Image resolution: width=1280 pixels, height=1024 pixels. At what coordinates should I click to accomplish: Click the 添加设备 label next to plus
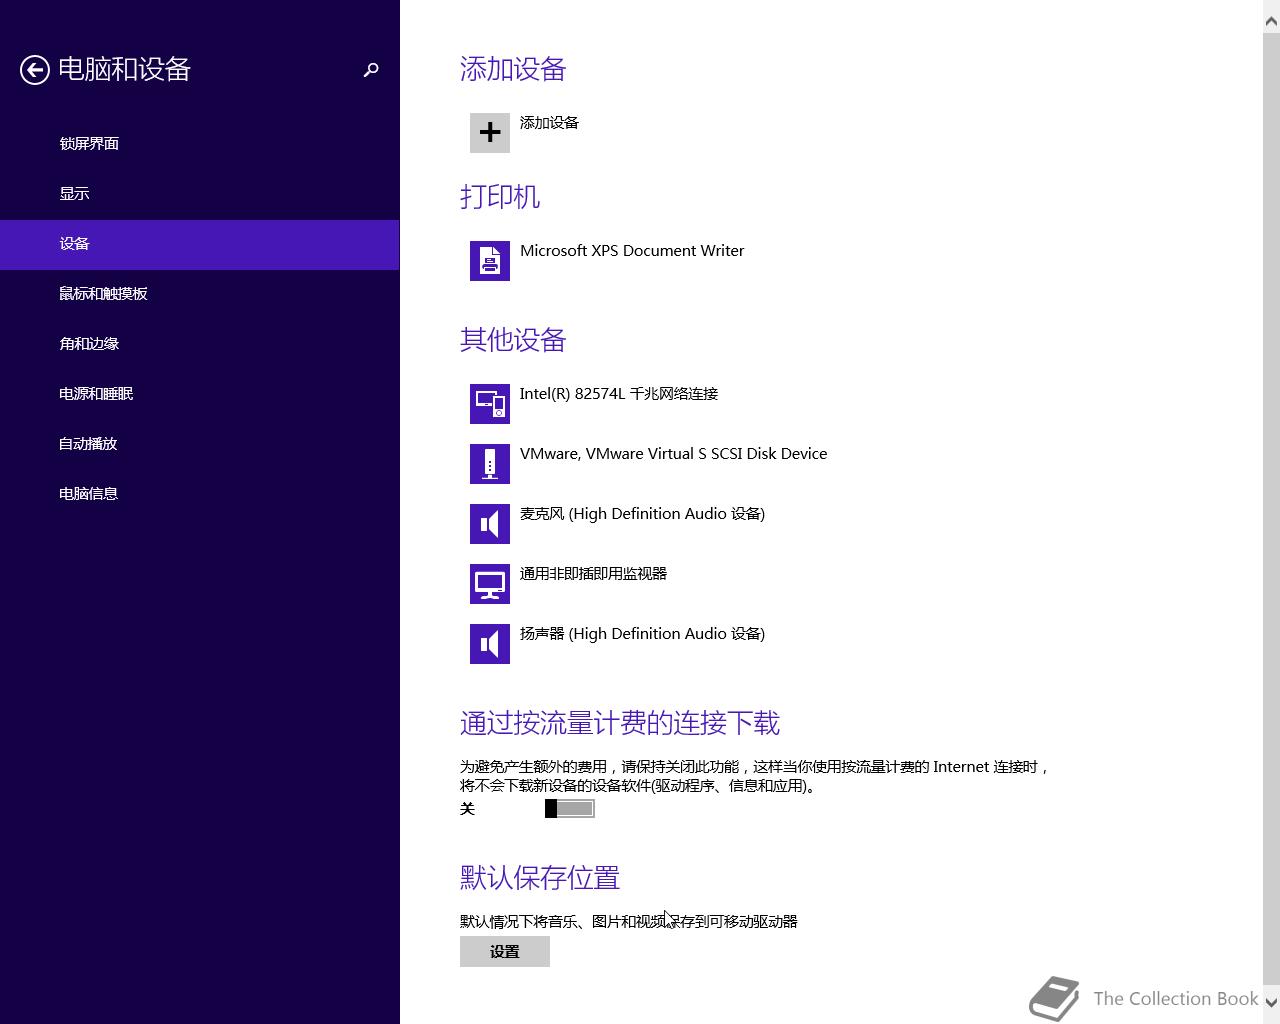coord(549,123)
